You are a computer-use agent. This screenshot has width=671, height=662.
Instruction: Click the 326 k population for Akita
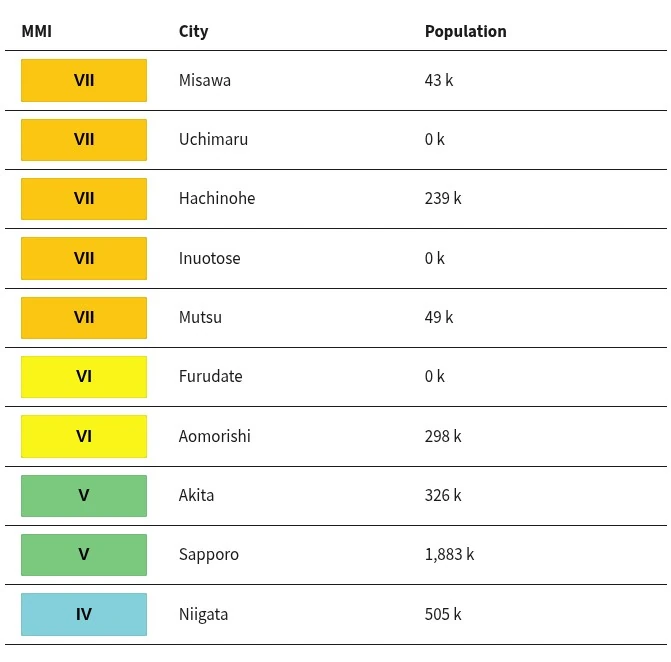pos(443,496)
